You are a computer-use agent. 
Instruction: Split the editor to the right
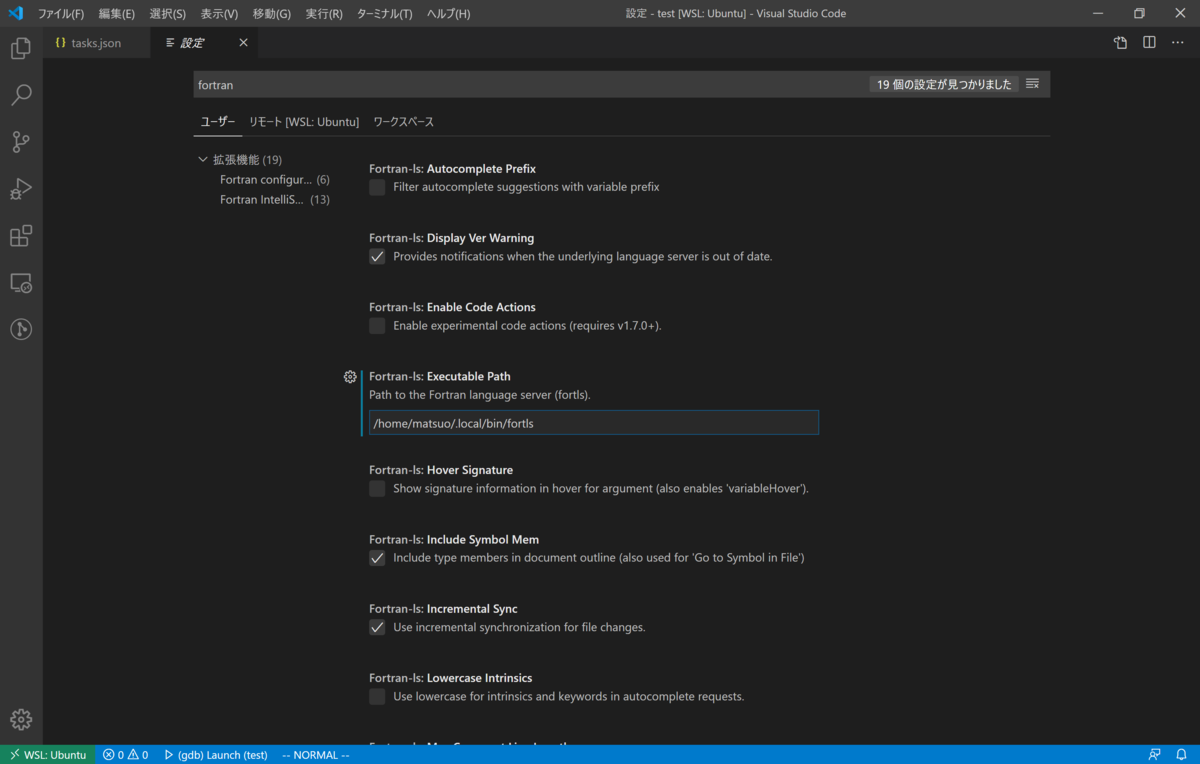[1149, 43]
